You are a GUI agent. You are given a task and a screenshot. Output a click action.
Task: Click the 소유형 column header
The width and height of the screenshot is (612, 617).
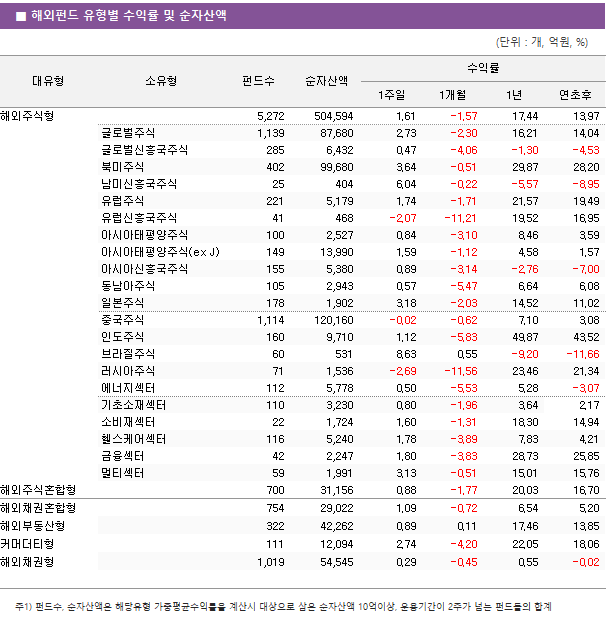click(161, 81)
